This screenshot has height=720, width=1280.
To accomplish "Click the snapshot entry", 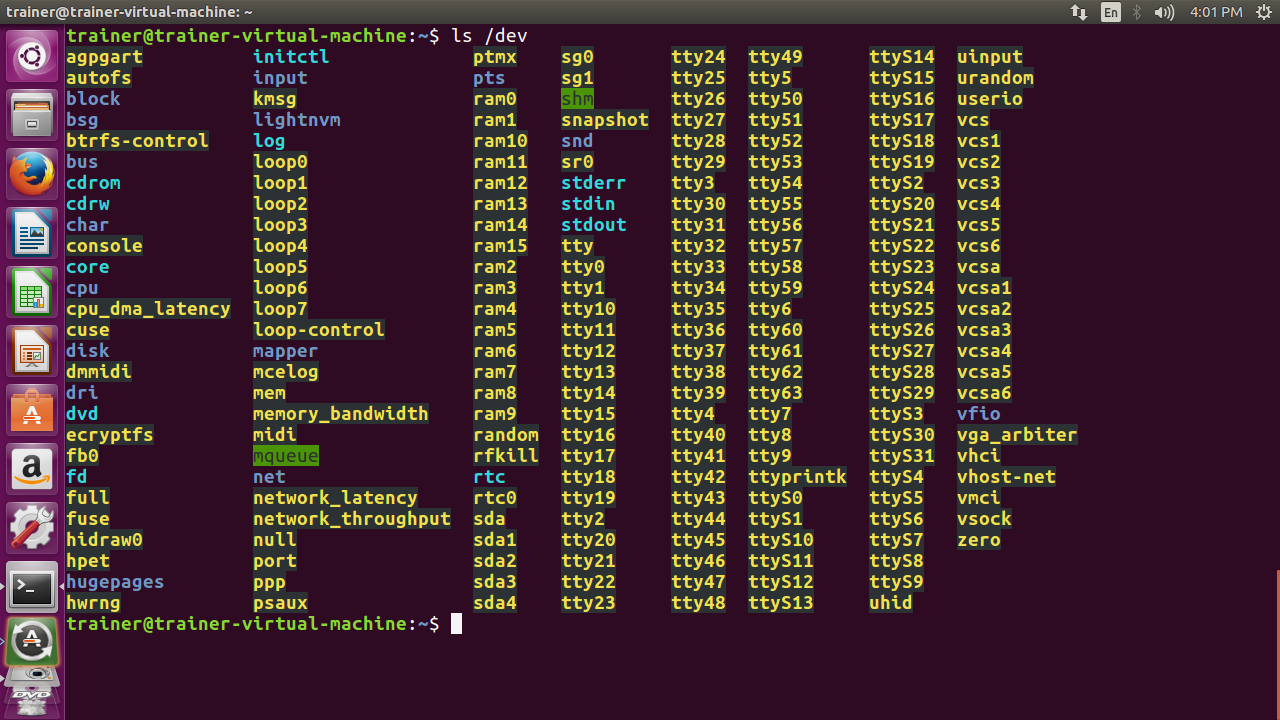I will (605, 120).
